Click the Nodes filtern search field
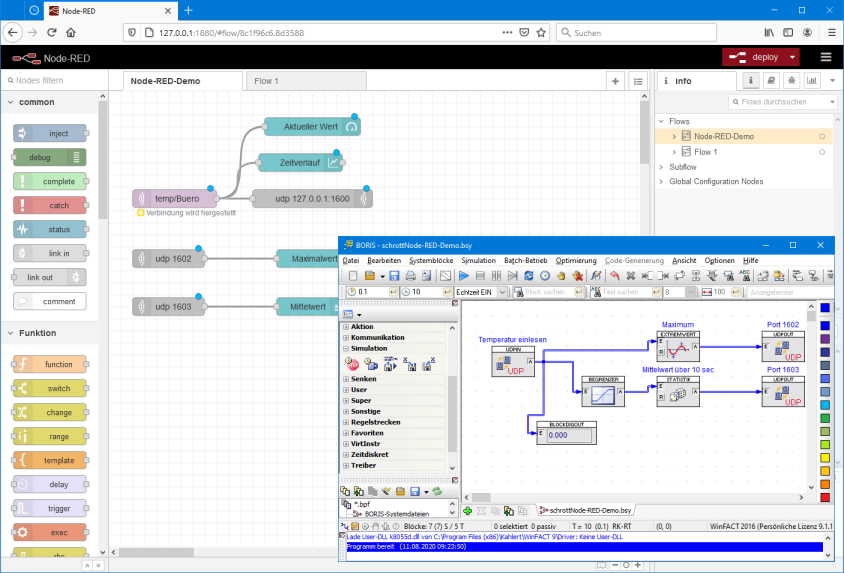The width and height of the screenshot is (844, 573). pyautogui.click(x=54, y=81)
